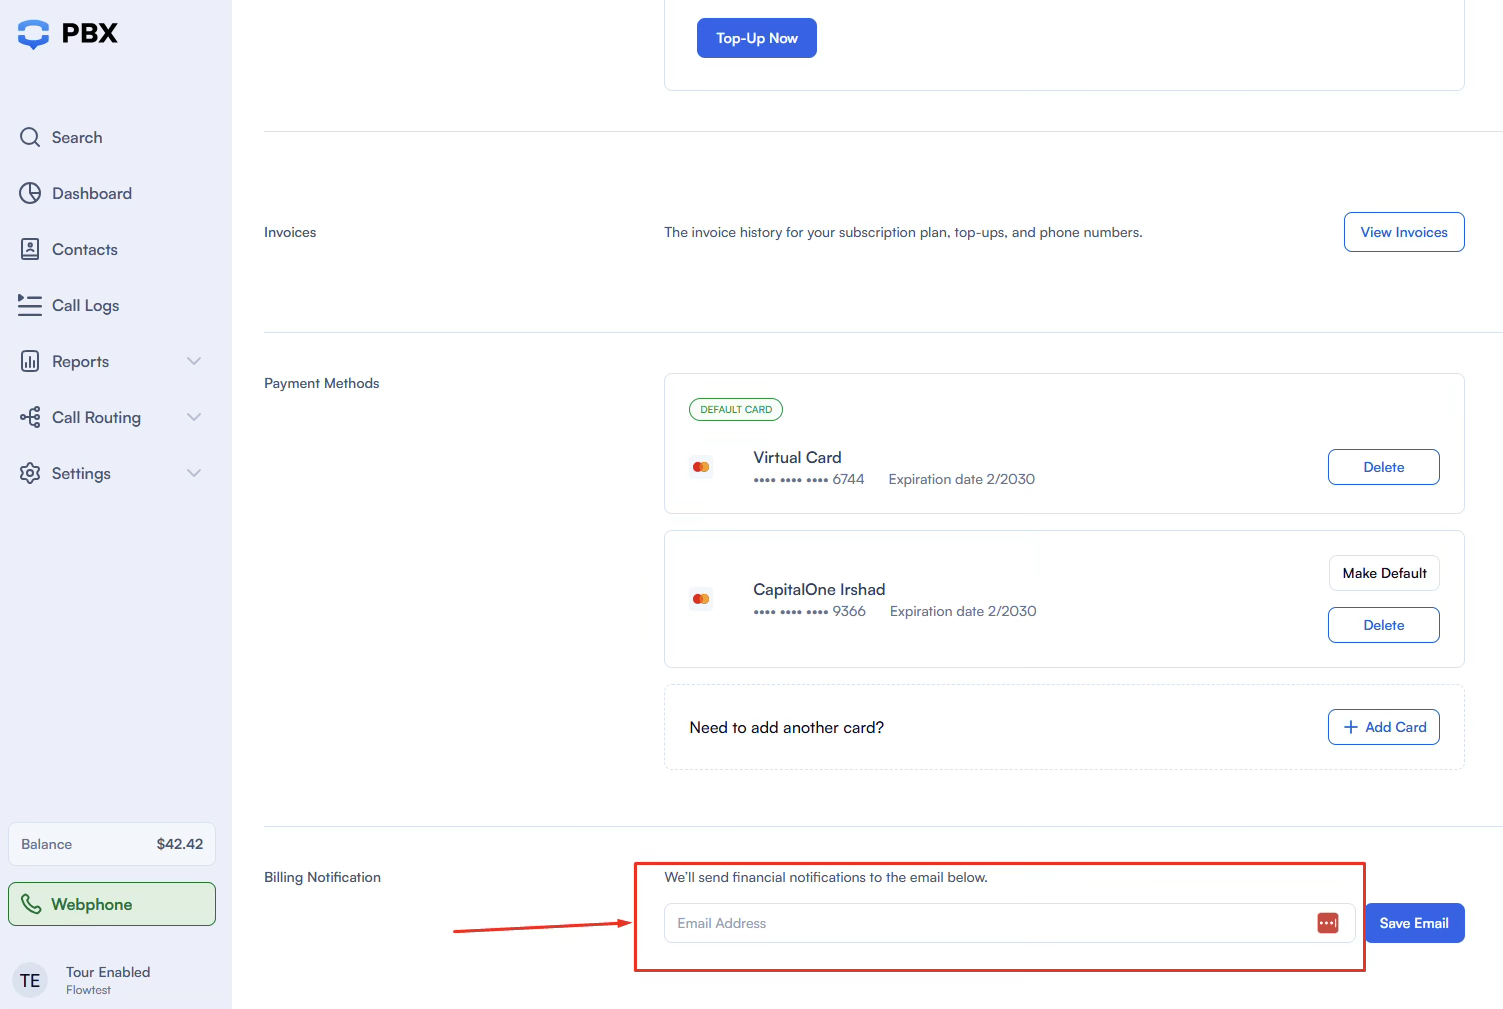
Task: Click the Reports bar chart icon
Action: [30, 361]
